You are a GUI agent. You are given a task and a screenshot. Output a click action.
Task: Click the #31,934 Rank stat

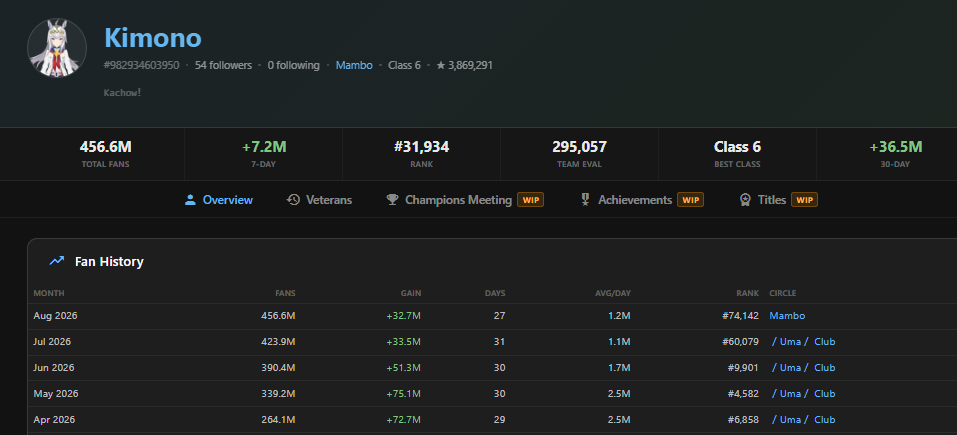point(422,153)
